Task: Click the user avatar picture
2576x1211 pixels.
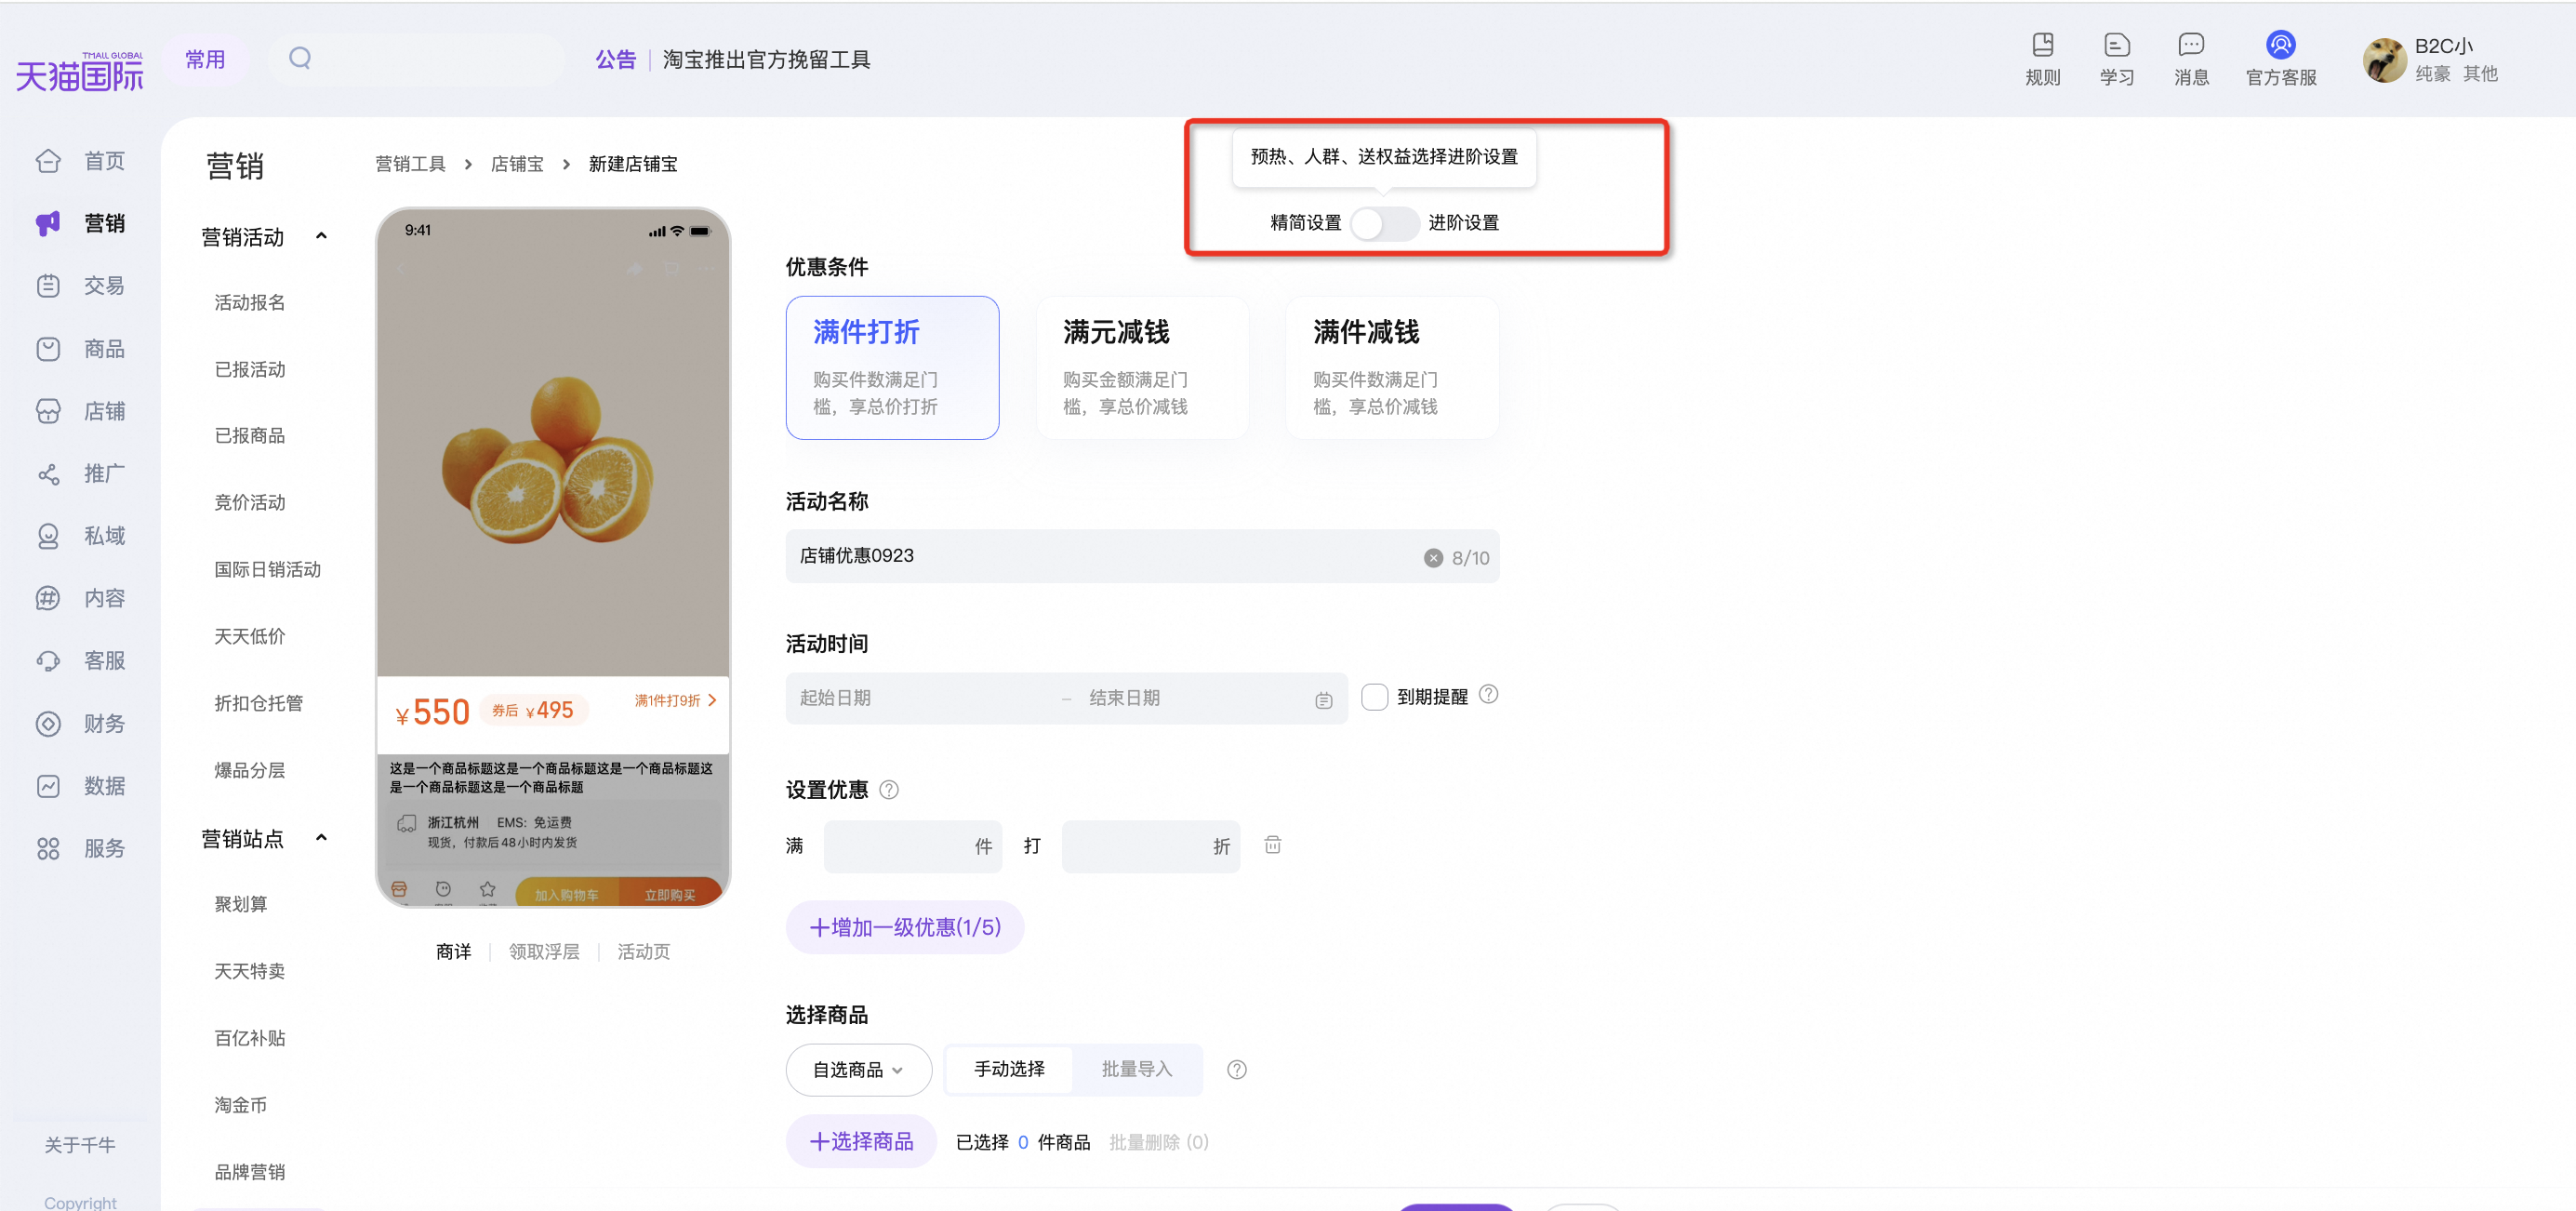Action: (2384, 60)
